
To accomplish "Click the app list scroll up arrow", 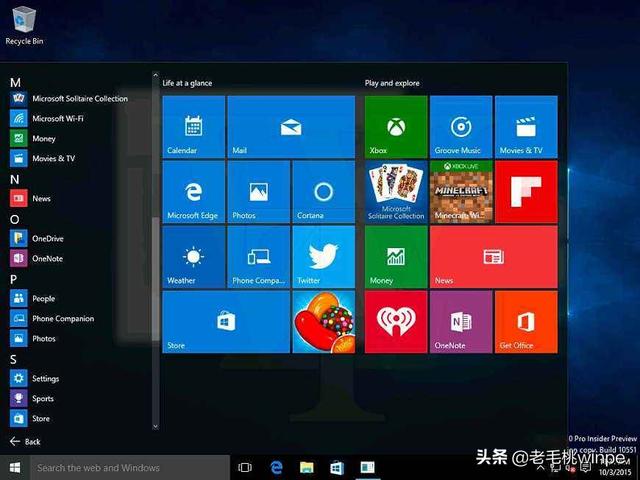I will [x=156, y=75].
